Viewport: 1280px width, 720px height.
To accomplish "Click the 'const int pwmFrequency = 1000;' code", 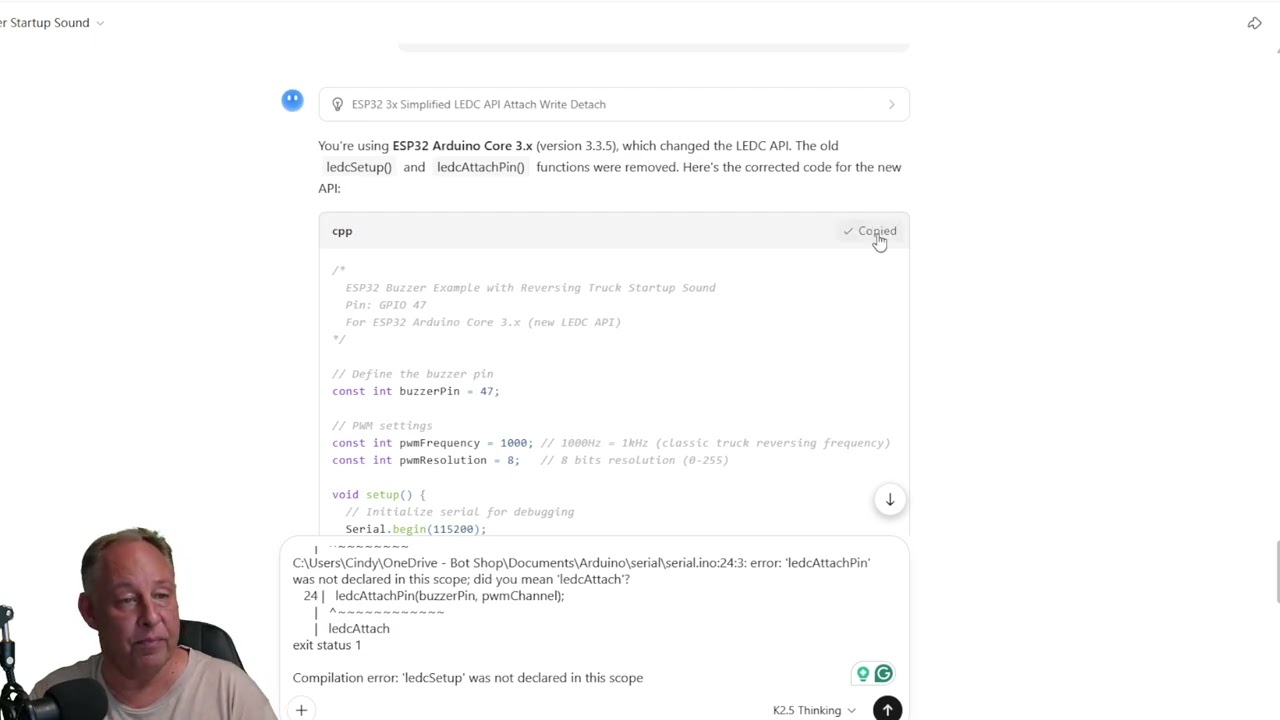I will click(x=432, y=443).
